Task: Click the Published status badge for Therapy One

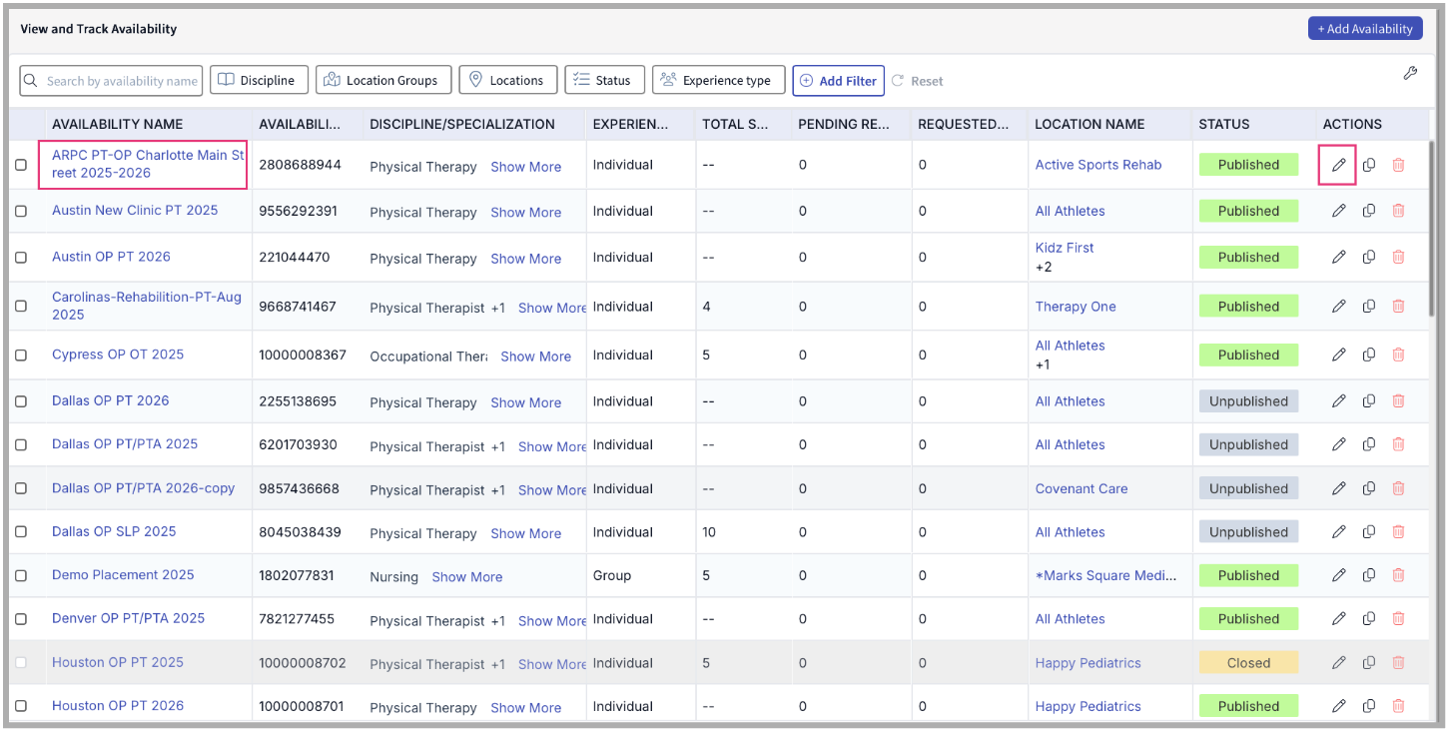Action: click(x=1248, y=306)
